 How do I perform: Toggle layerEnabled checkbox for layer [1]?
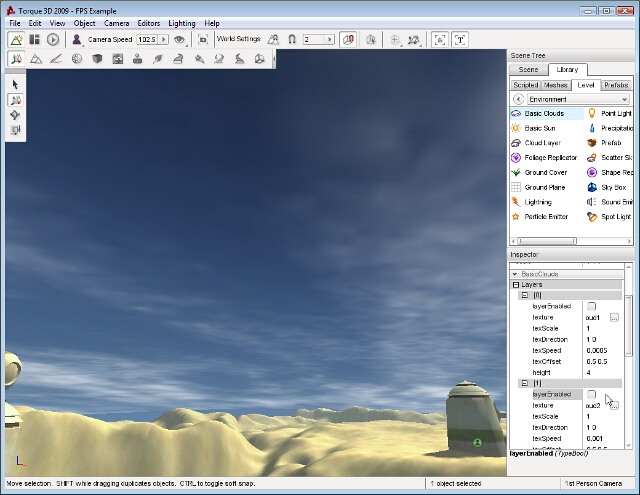coord(591,394)
